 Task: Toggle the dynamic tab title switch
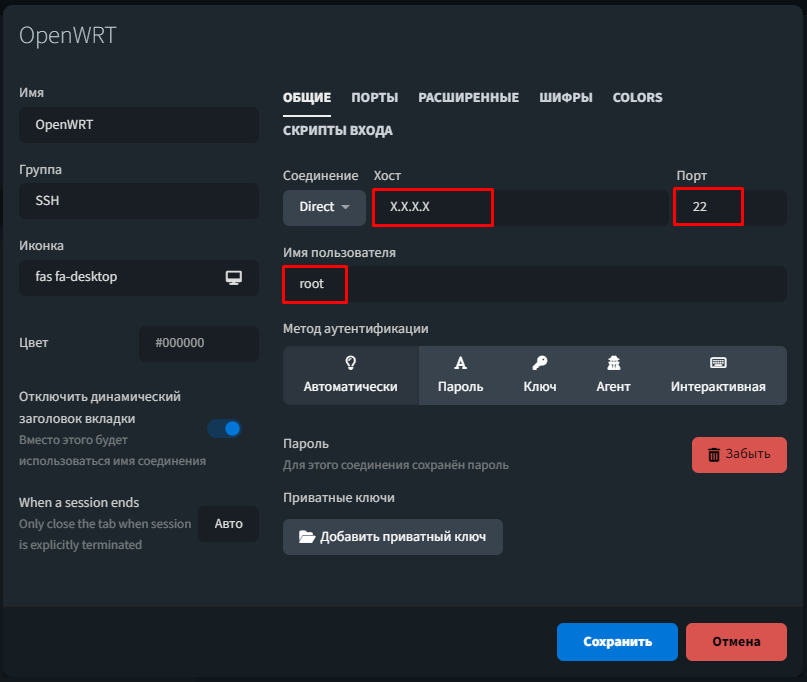pos(224,428)
